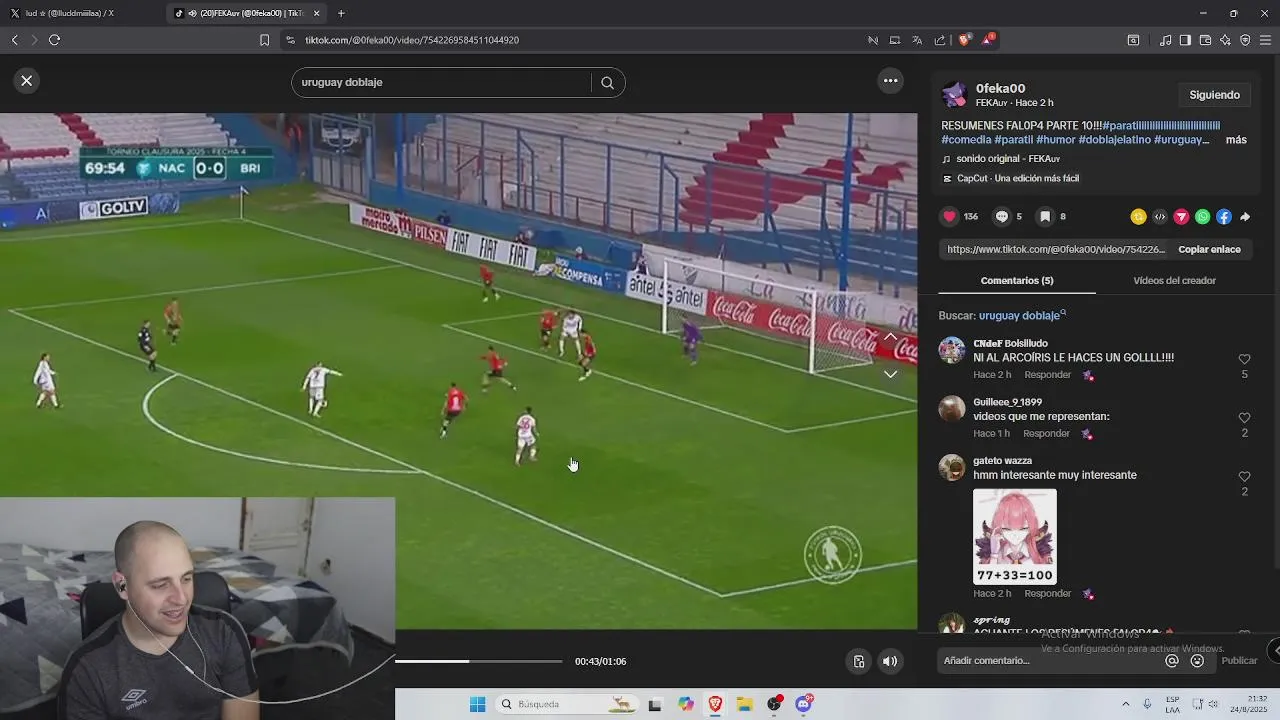Viewport: 1280px width, 720px height.
Task: Toggle the browser sidebar panel
Action: tap(1185, 40)
